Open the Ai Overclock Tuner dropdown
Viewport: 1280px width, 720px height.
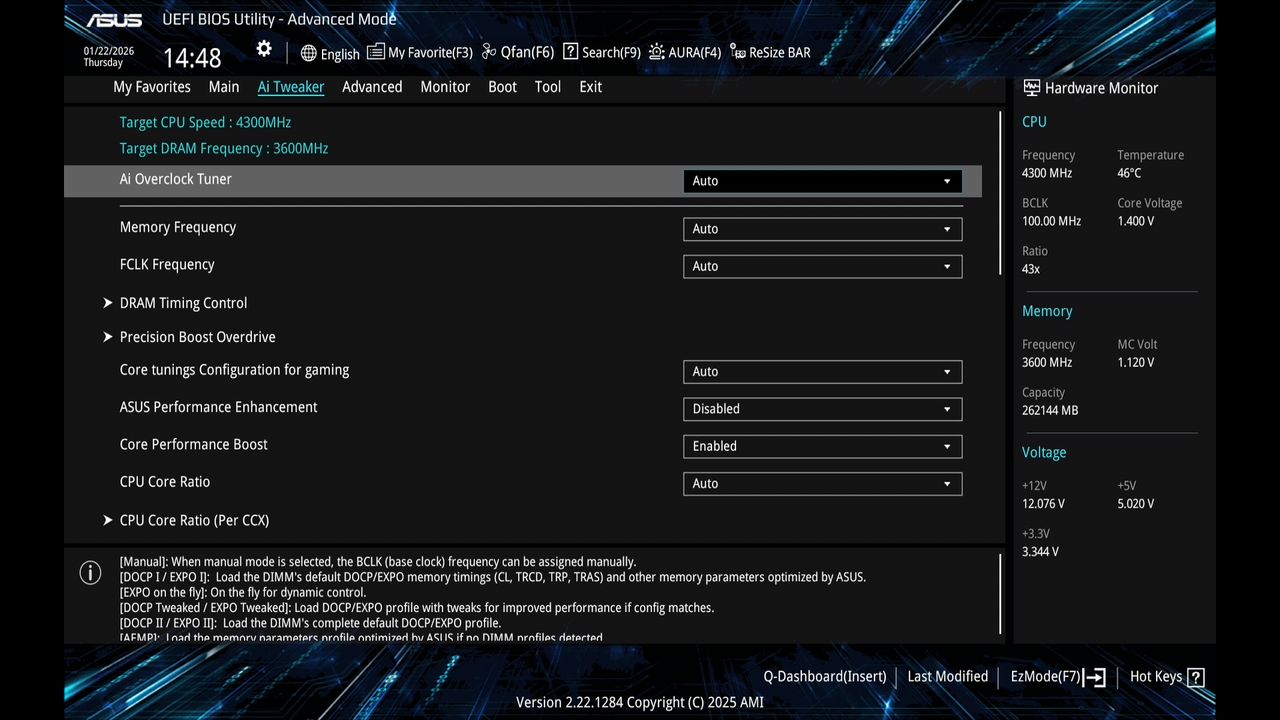tap(821, 181)
